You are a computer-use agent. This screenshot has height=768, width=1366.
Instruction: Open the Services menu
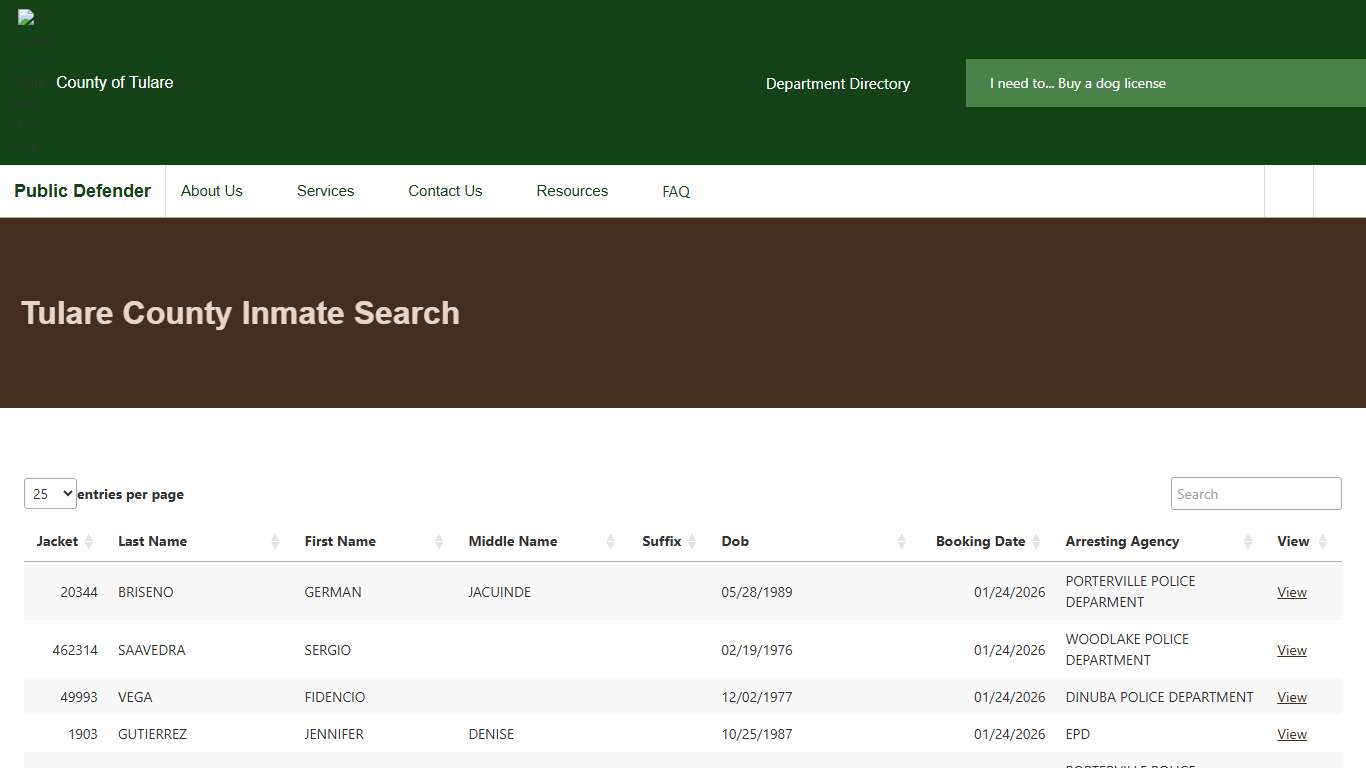pos(325,191)
